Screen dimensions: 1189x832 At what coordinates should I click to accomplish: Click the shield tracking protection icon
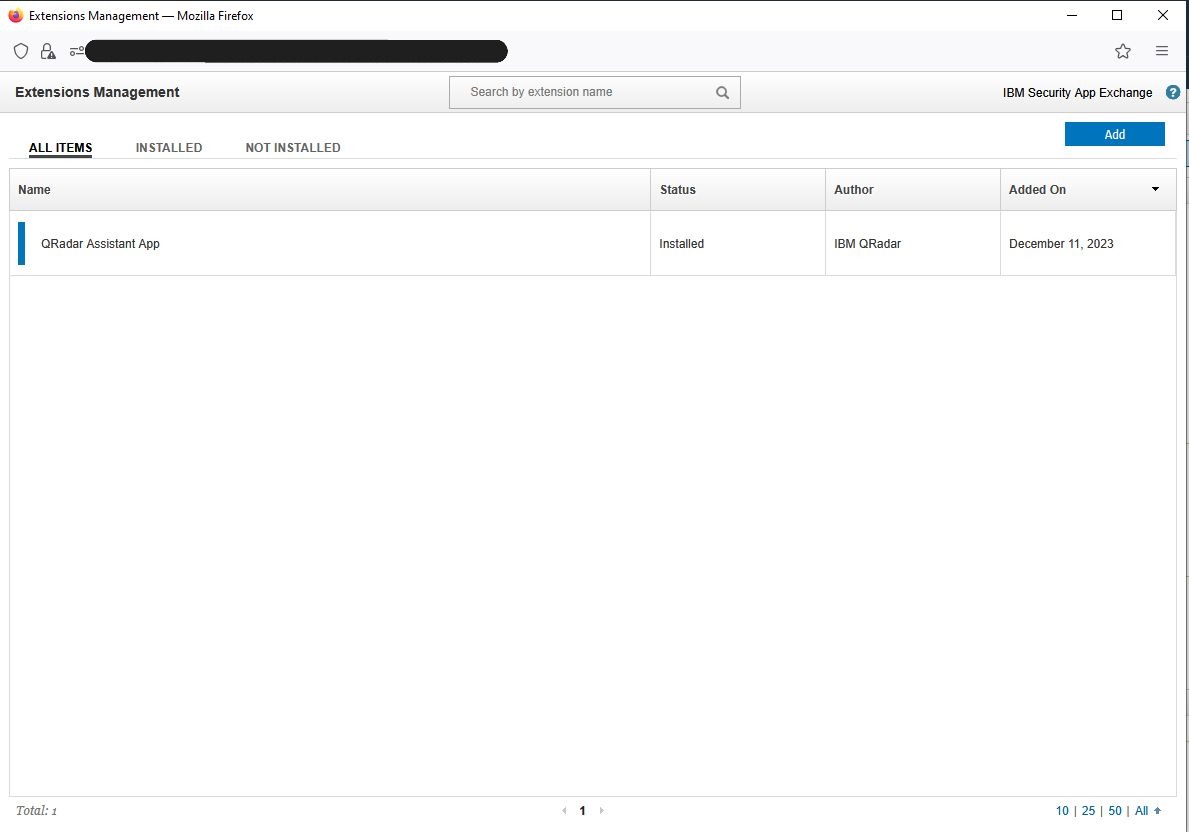[21, 51]
